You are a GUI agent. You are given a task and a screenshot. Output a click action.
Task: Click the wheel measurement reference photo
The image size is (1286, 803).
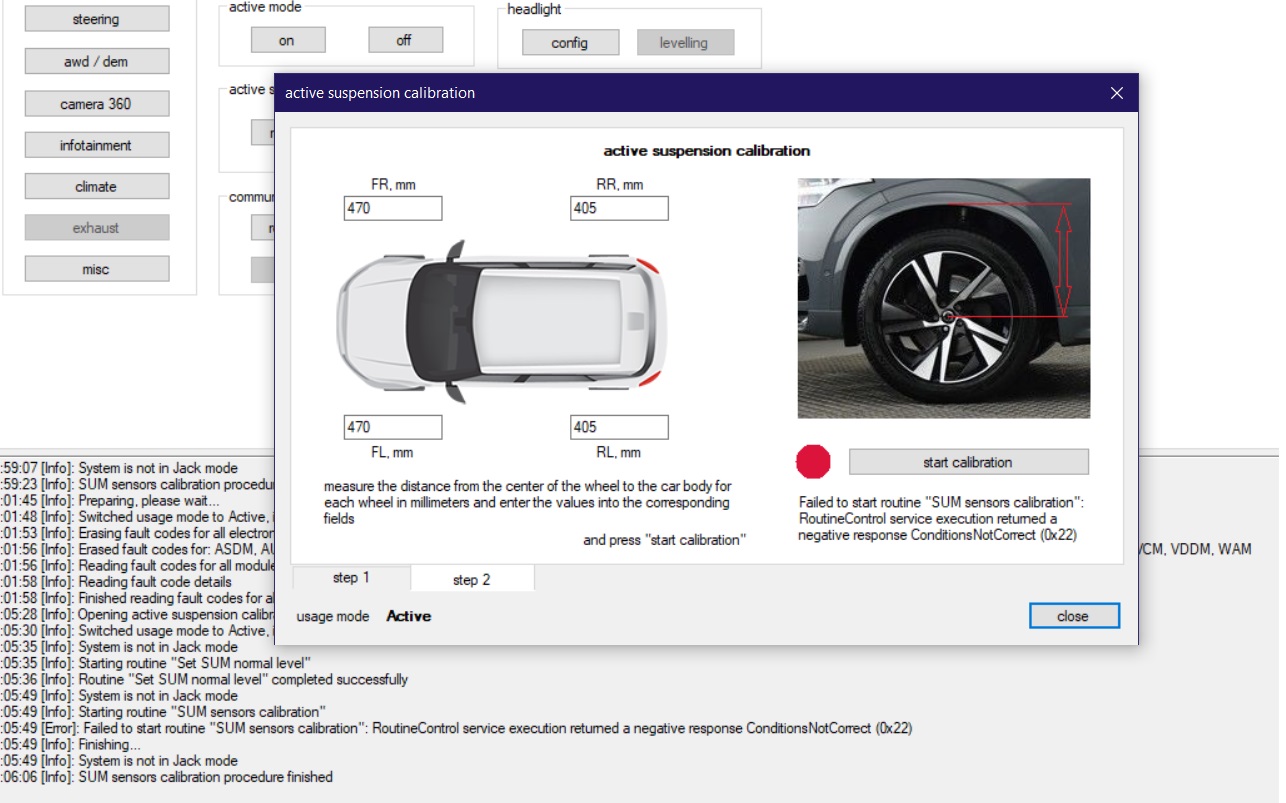tap(943, 298)
